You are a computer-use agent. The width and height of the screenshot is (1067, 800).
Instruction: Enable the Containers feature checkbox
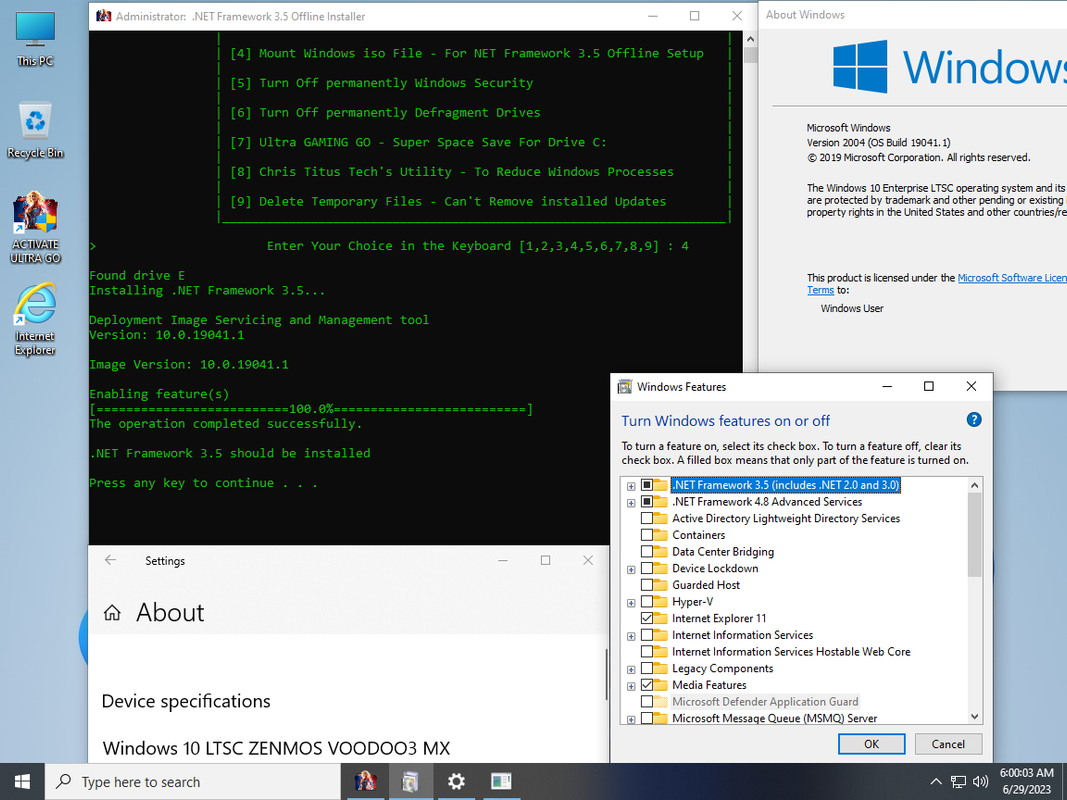point(646,535)
